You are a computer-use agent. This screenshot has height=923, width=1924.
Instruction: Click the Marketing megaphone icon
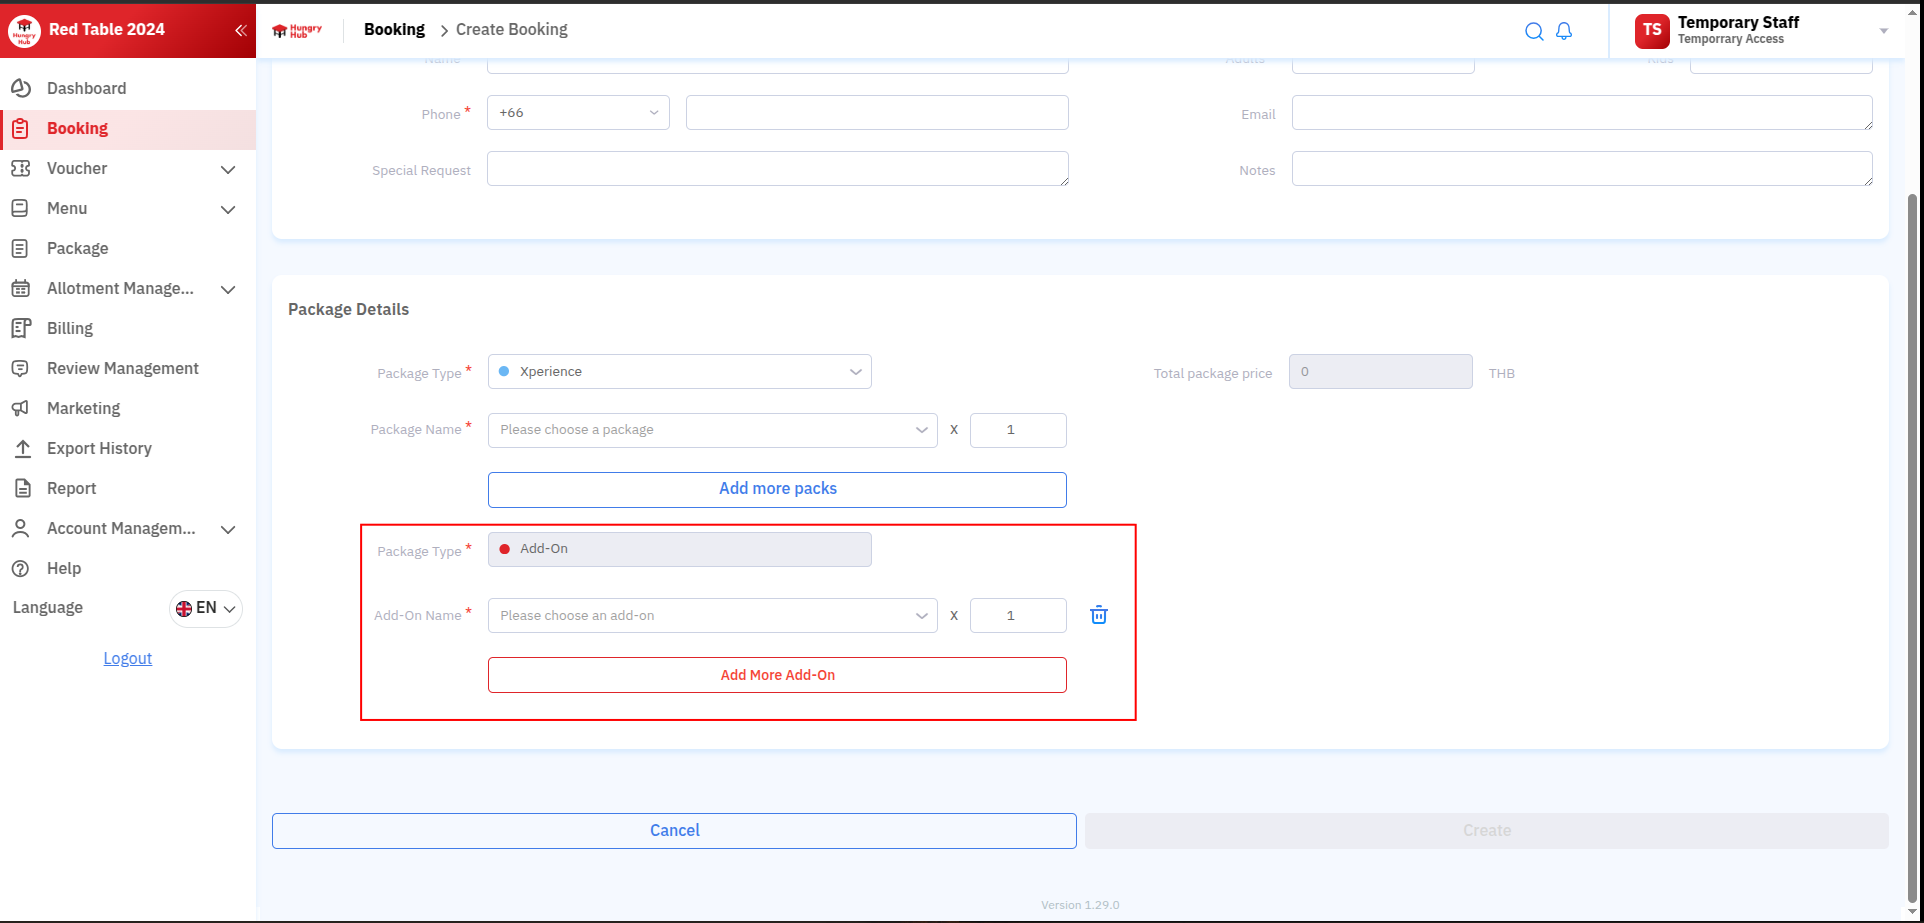pos(21,408)
